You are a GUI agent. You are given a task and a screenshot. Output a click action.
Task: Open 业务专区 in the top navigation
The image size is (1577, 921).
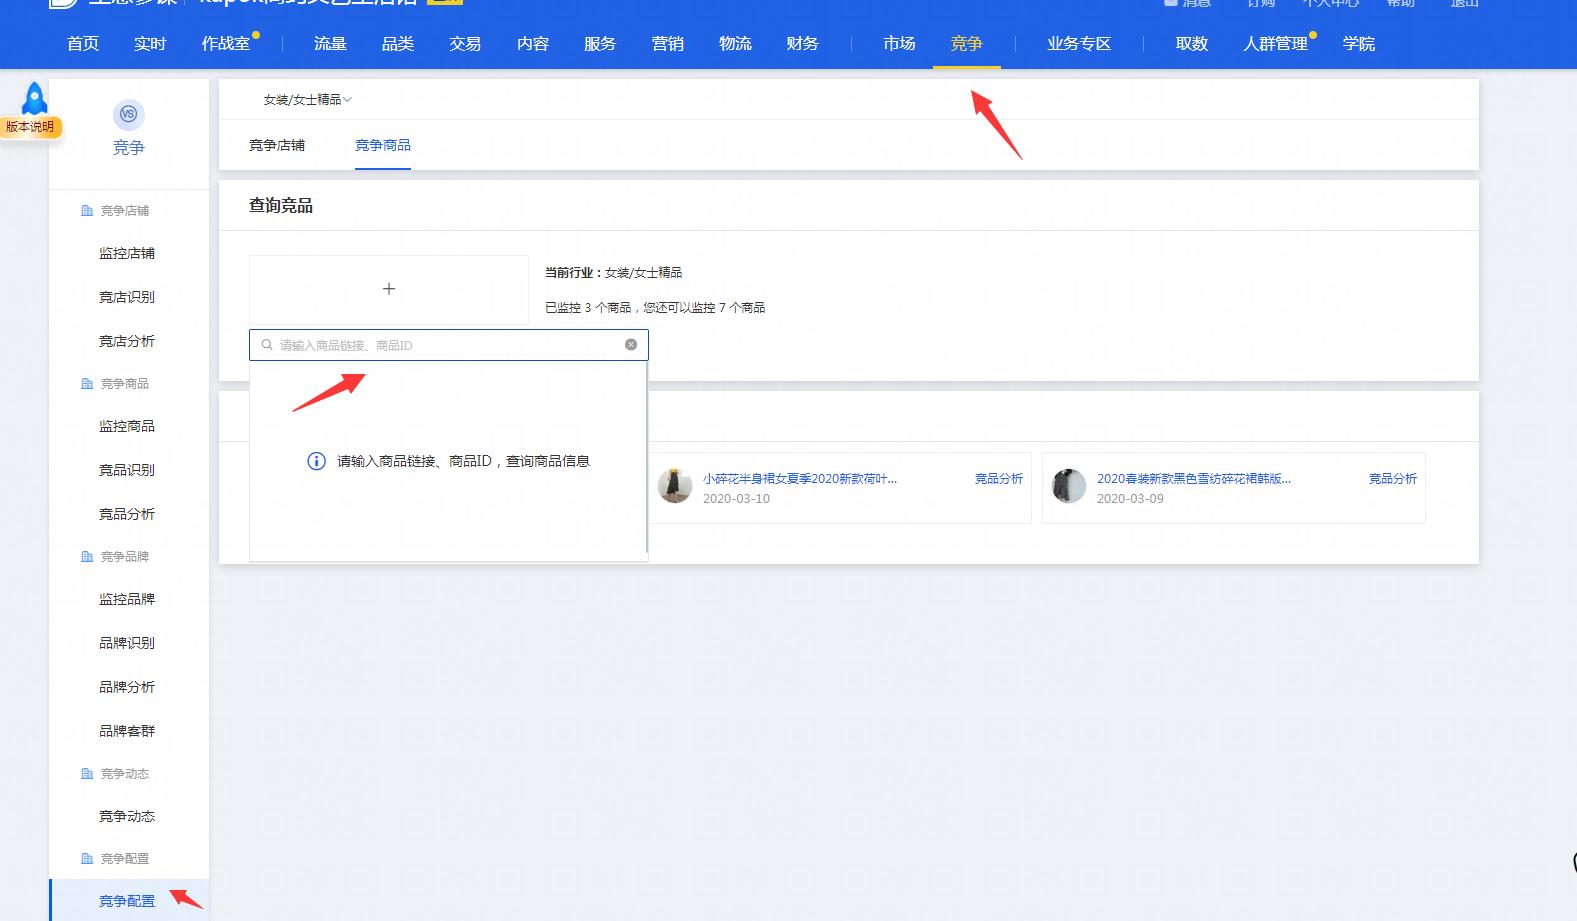1079,44
